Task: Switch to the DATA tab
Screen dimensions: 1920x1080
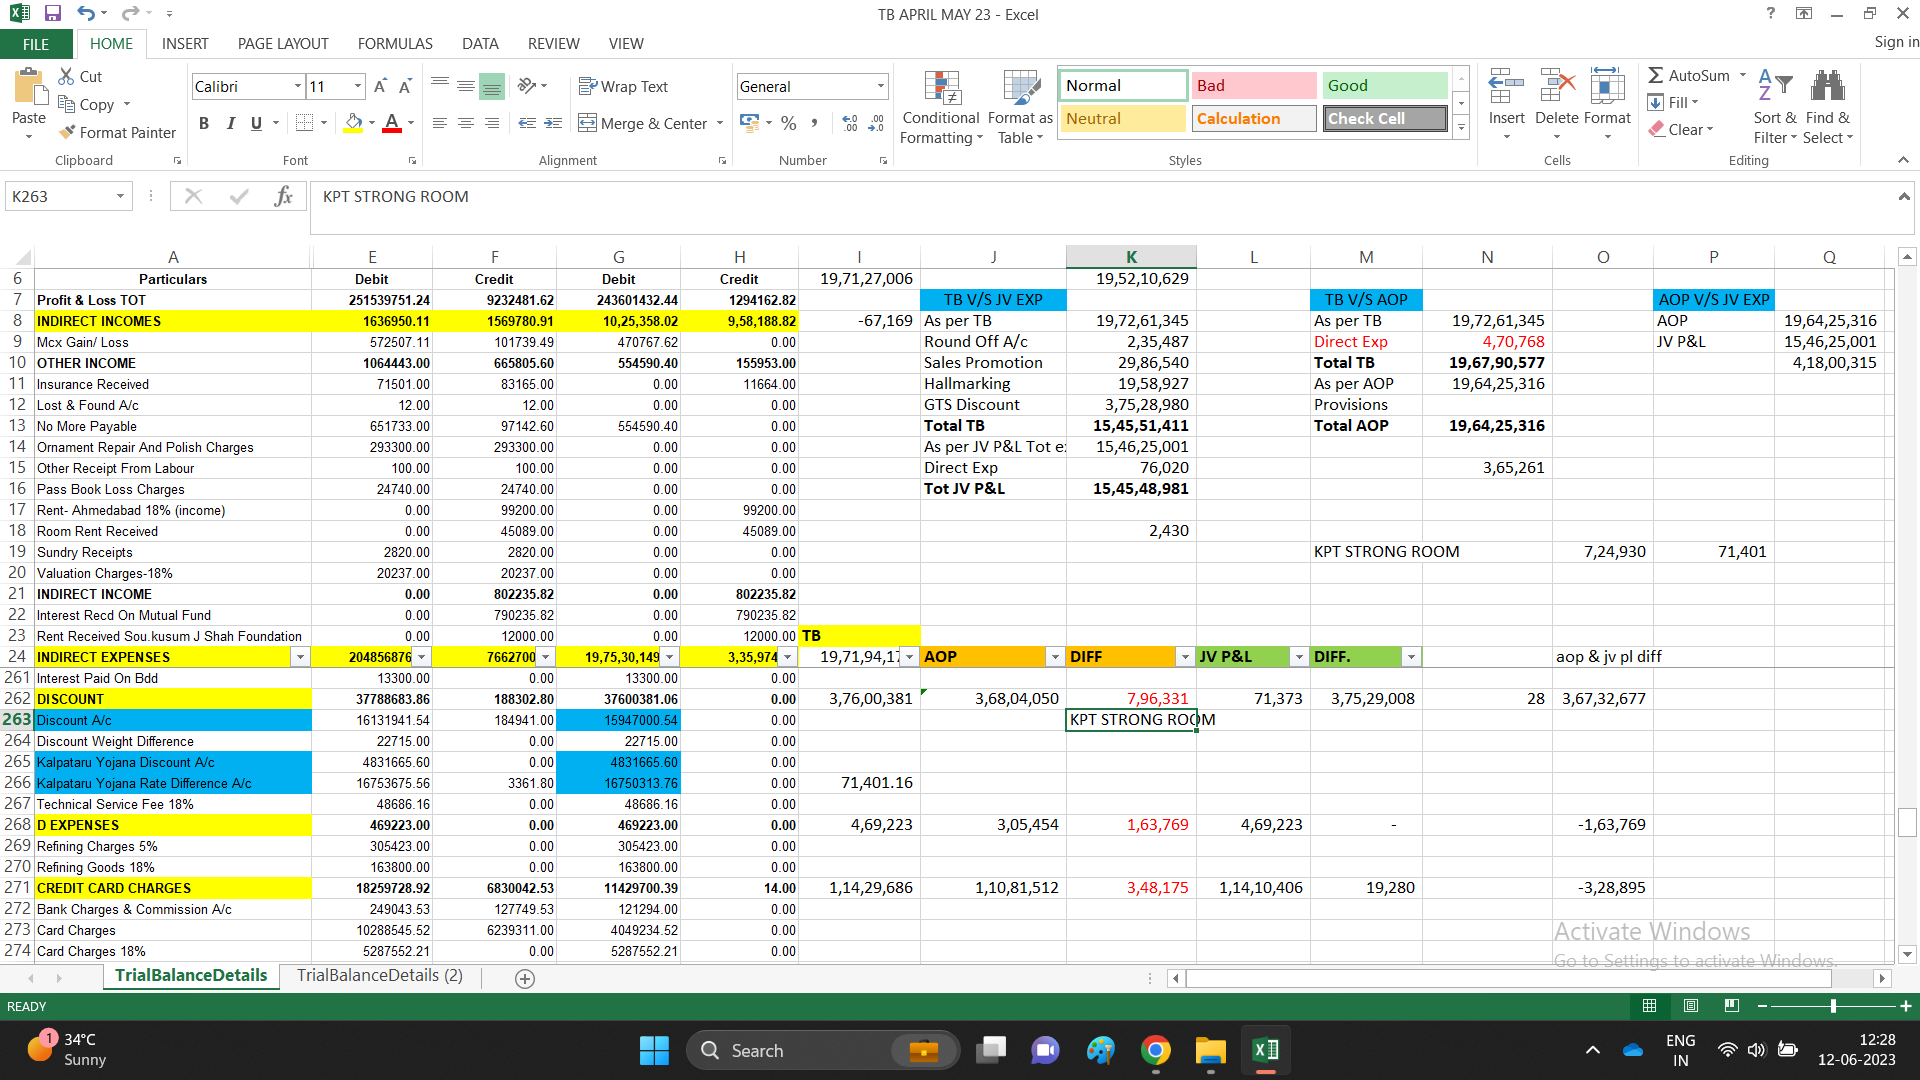Action: [480, 44]
